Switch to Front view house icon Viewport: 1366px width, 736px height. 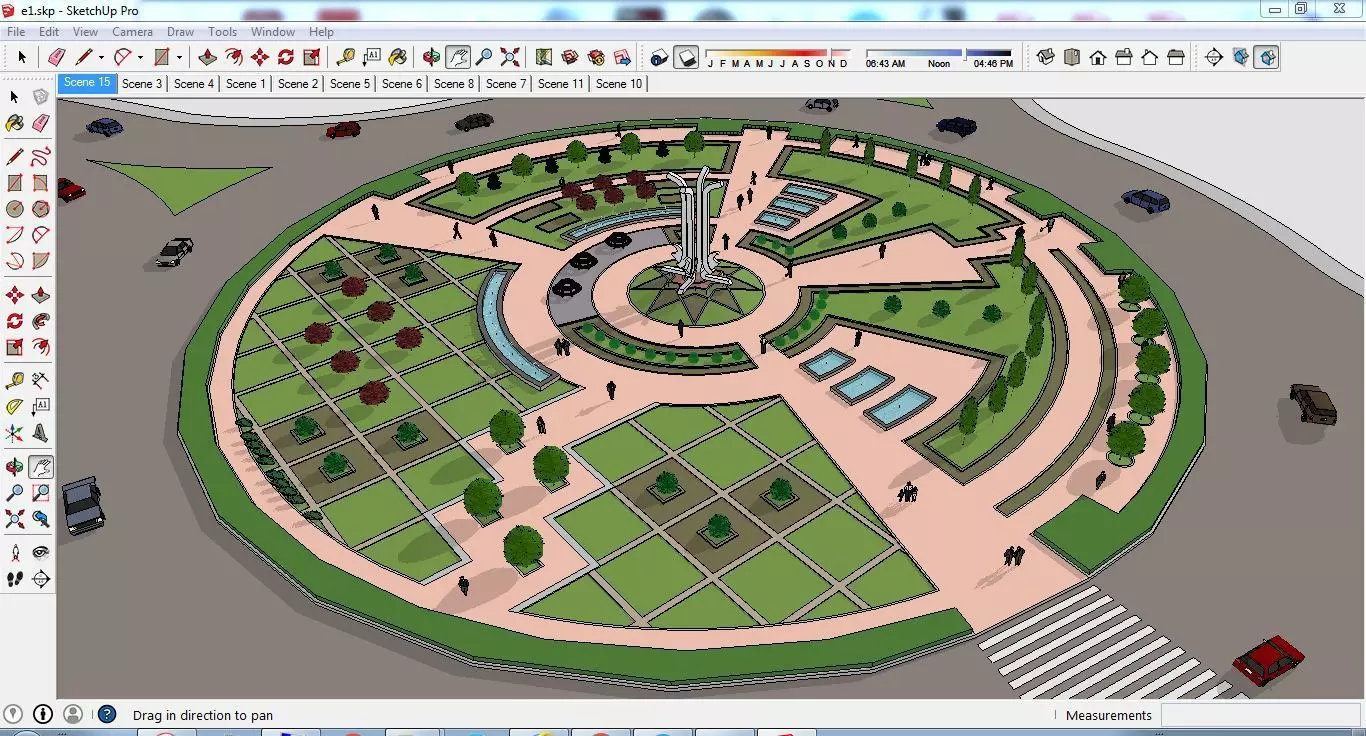[x=1098, y=57]
